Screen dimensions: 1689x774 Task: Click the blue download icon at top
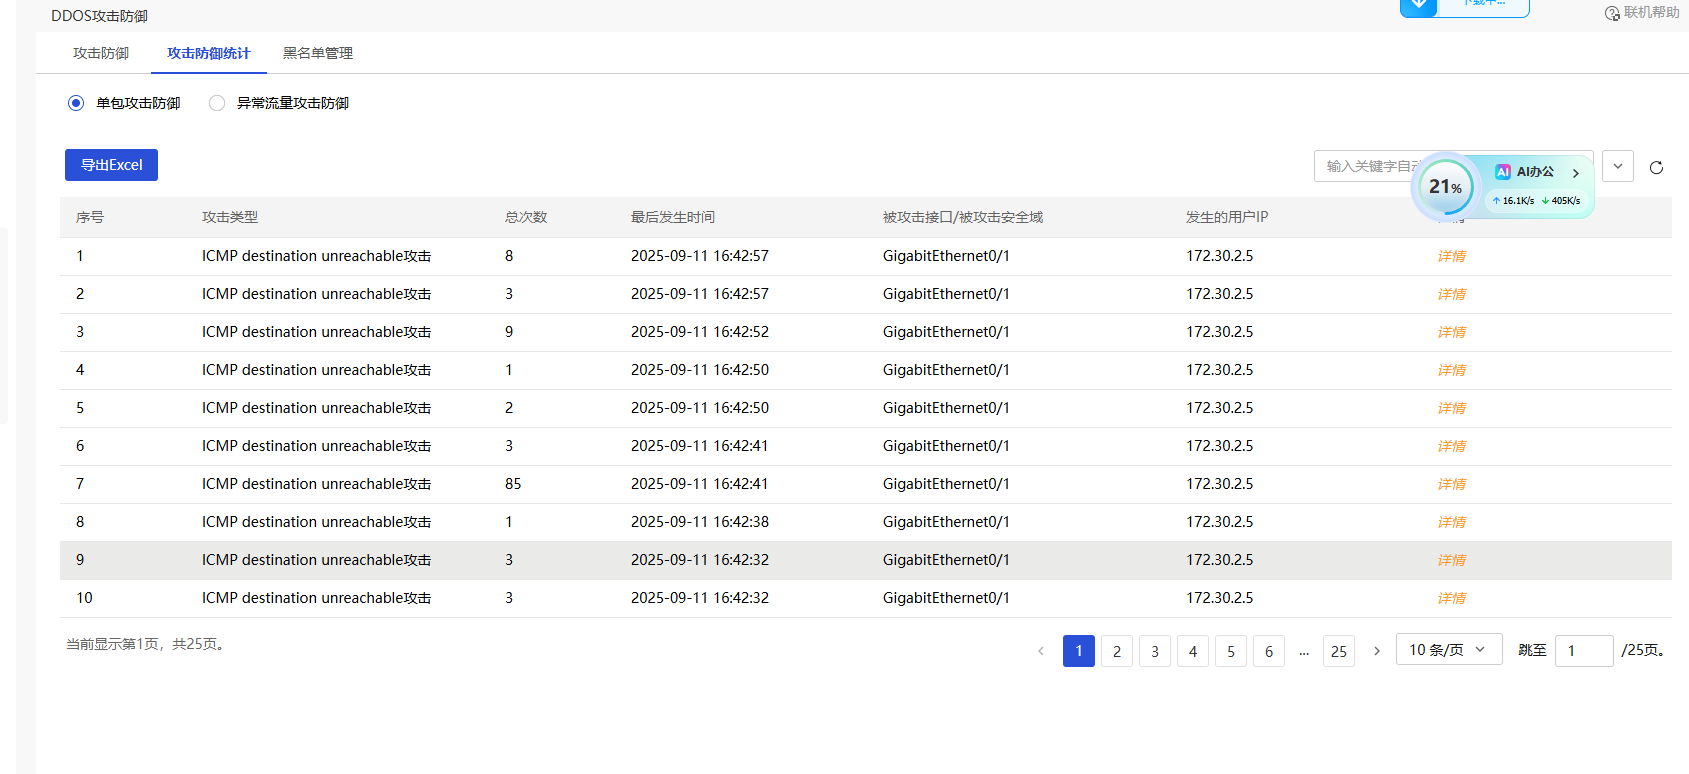[x=1418, y=6]
